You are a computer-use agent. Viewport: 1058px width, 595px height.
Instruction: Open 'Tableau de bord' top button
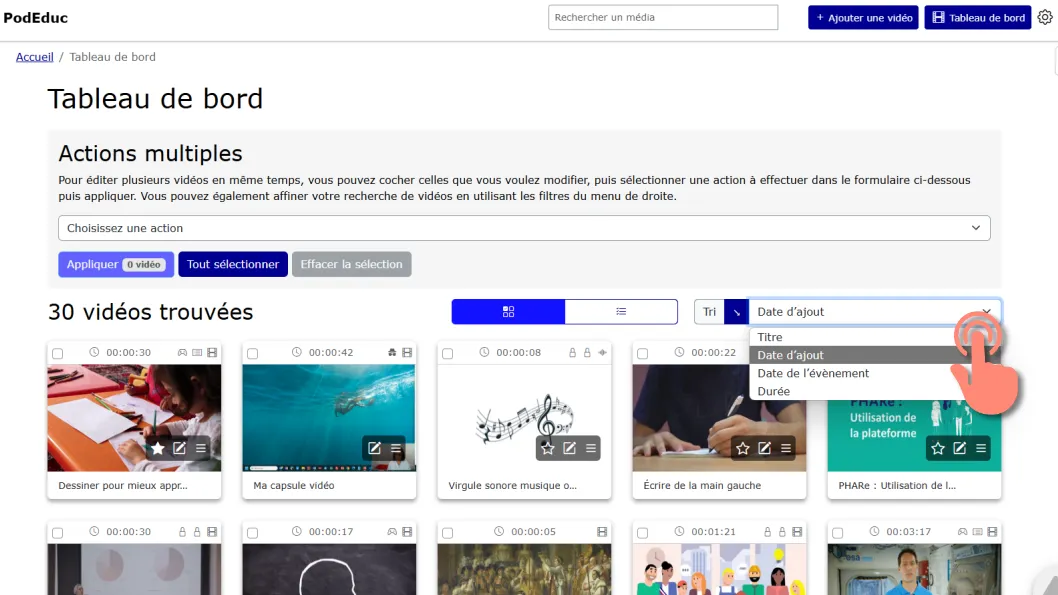pos(978,18)
